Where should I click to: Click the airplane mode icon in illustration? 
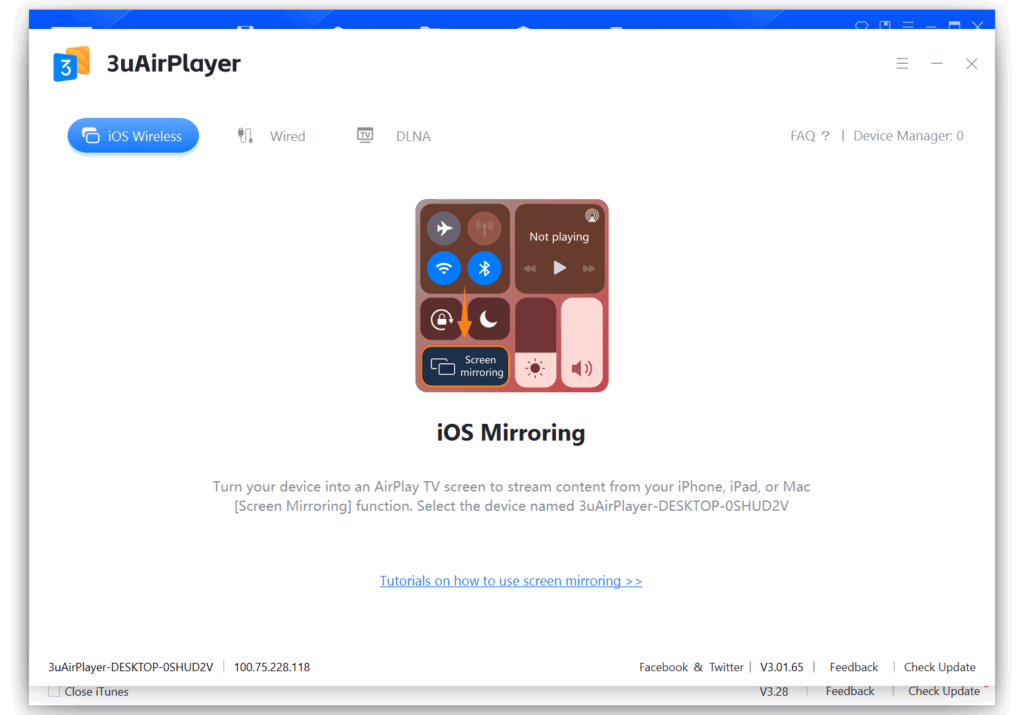pyautogui.click(x=444, y=229)
